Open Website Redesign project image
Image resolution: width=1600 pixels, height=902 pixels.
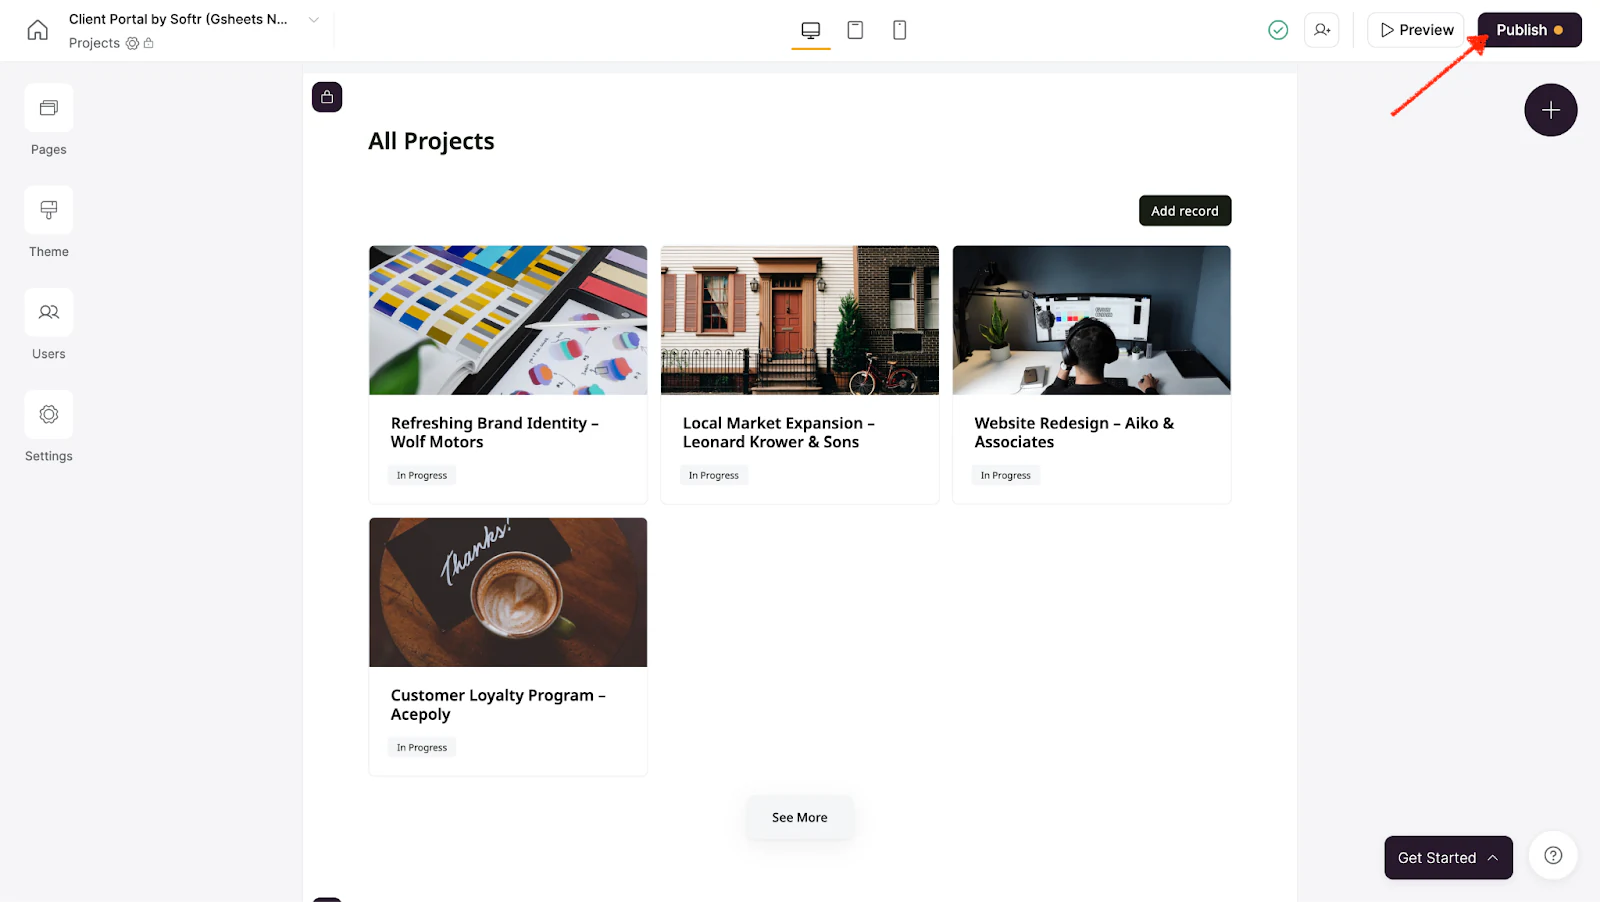1092,320
